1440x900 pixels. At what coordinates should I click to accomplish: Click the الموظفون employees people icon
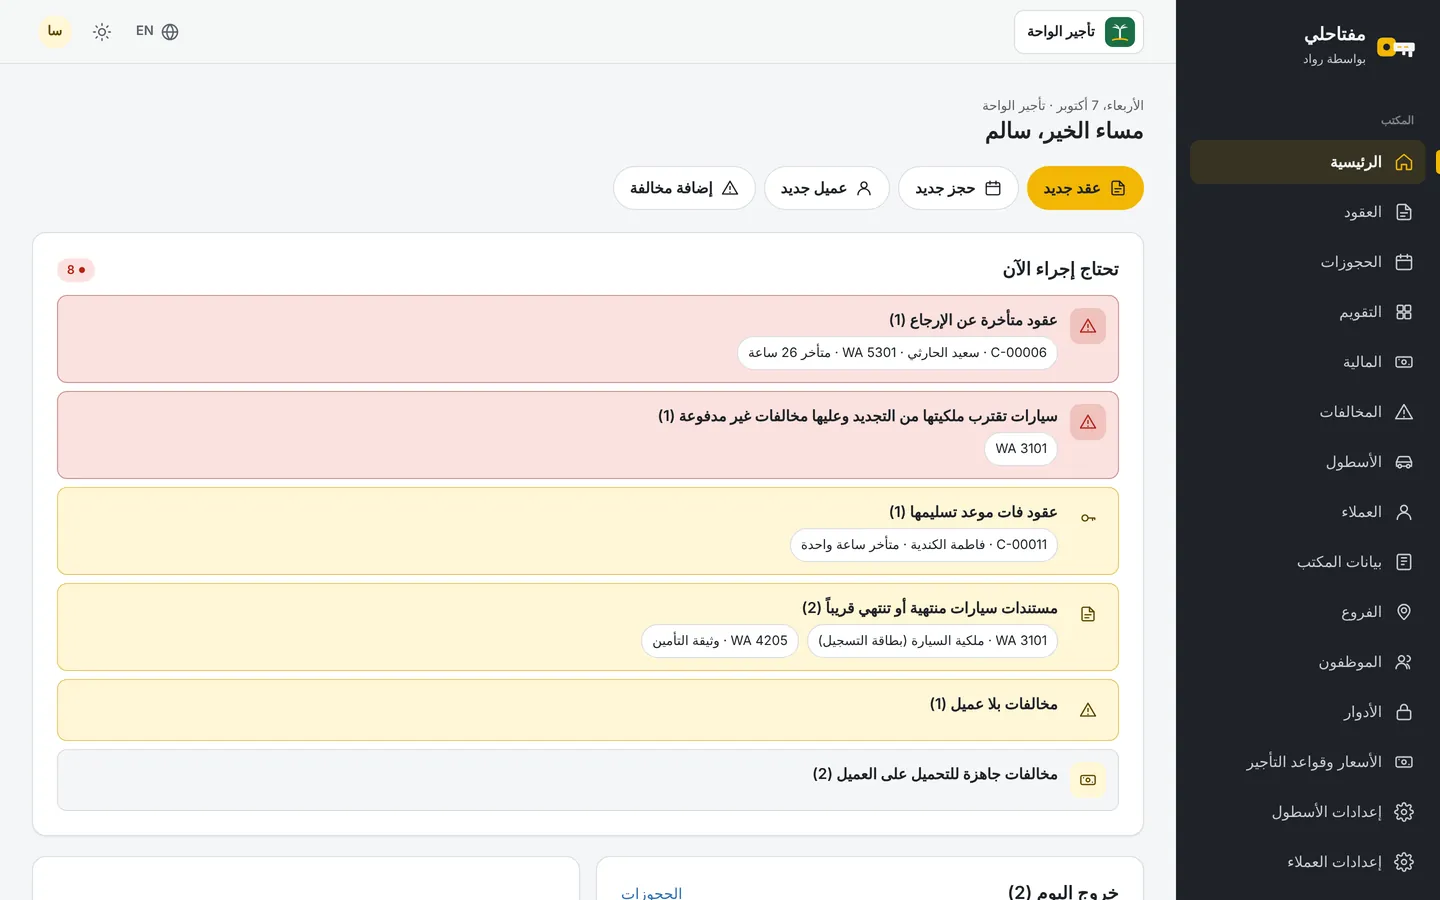1404,662
